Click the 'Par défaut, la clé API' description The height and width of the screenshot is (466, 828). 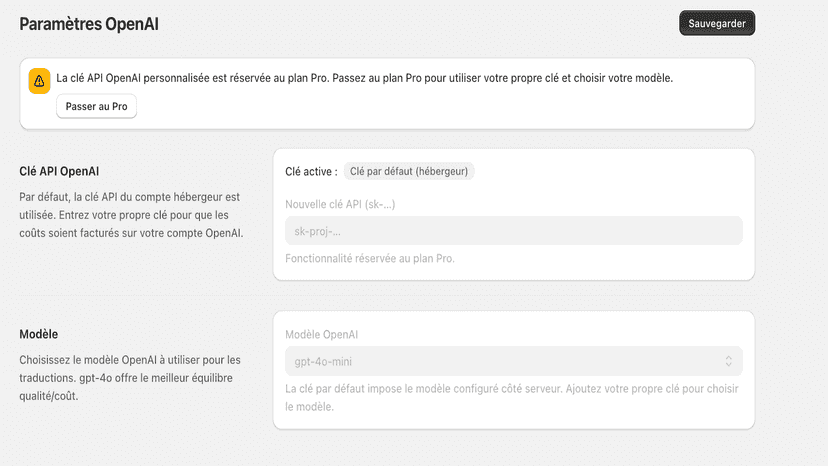(131, 215)
